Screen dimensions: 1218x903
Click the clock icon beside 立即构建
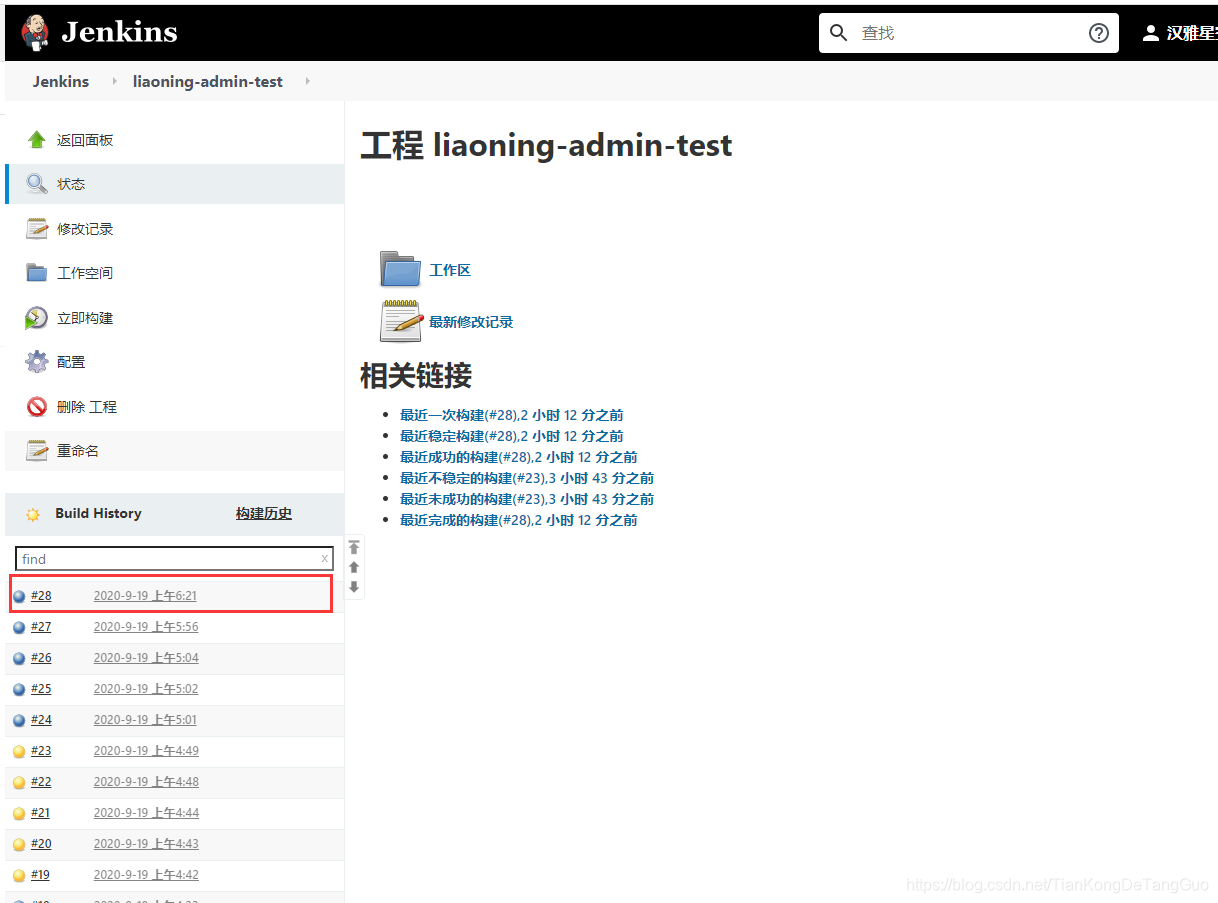[37, 318]
